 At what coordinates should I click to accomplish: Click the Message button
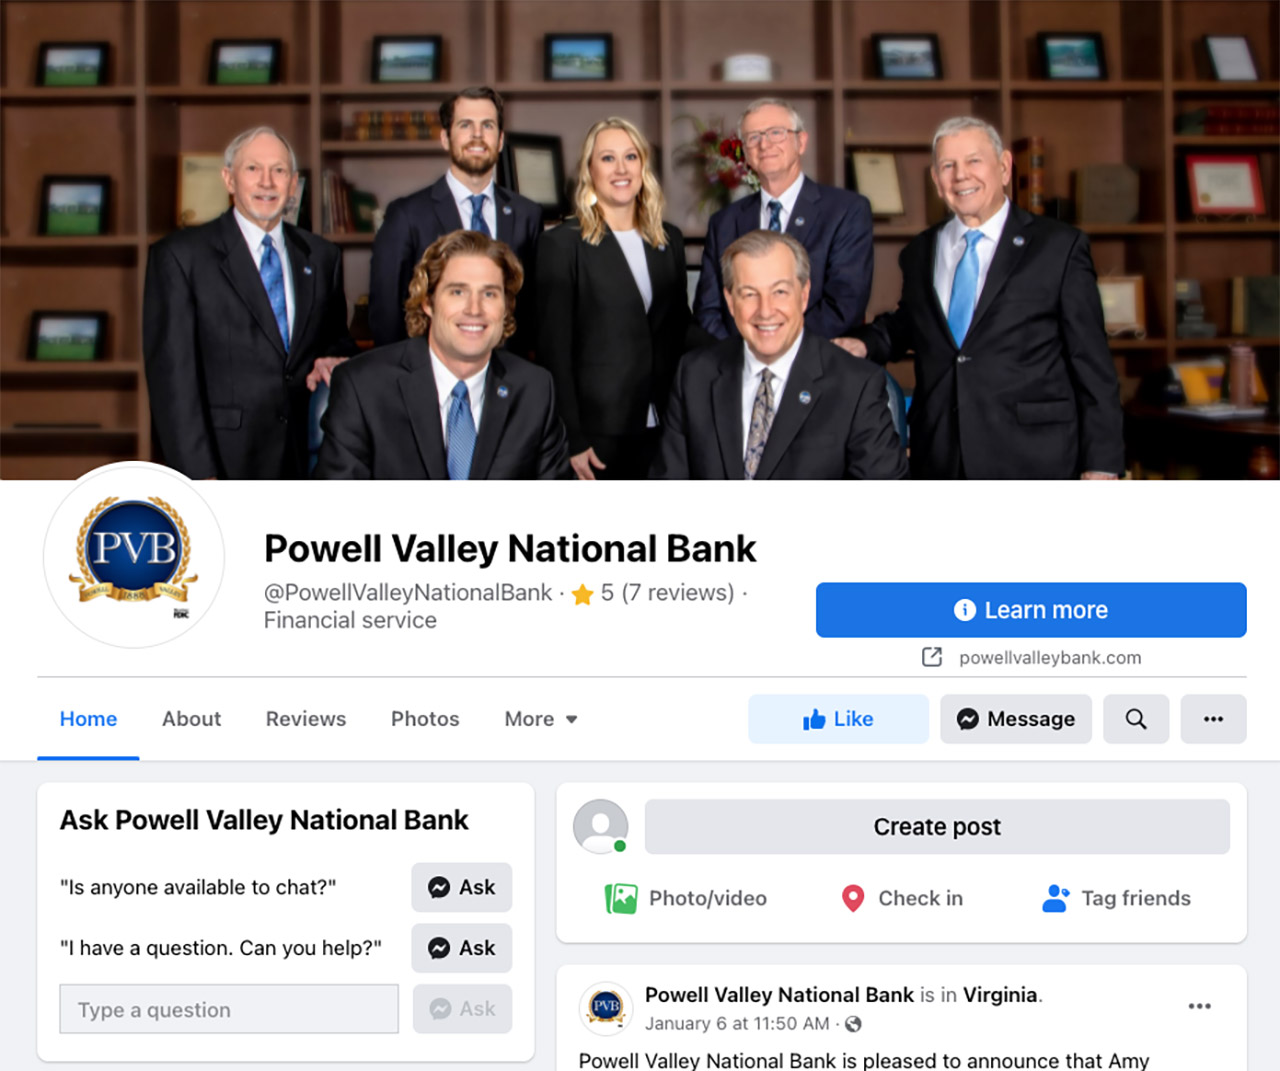coord(1016,719)
